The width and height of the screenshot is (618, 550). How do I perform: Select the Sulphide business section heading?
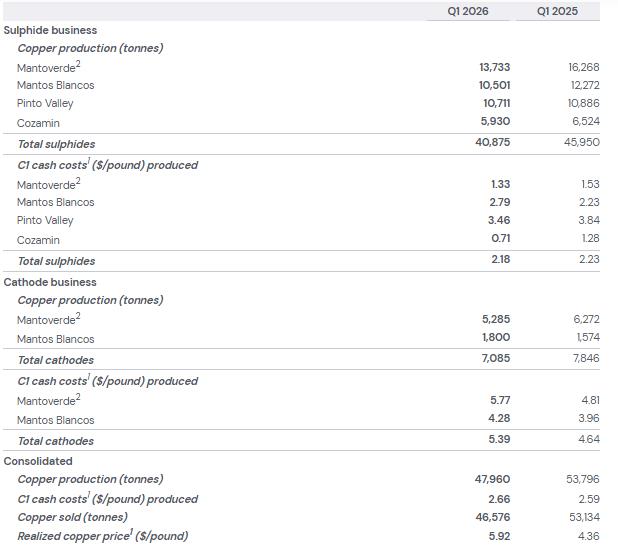50,30
